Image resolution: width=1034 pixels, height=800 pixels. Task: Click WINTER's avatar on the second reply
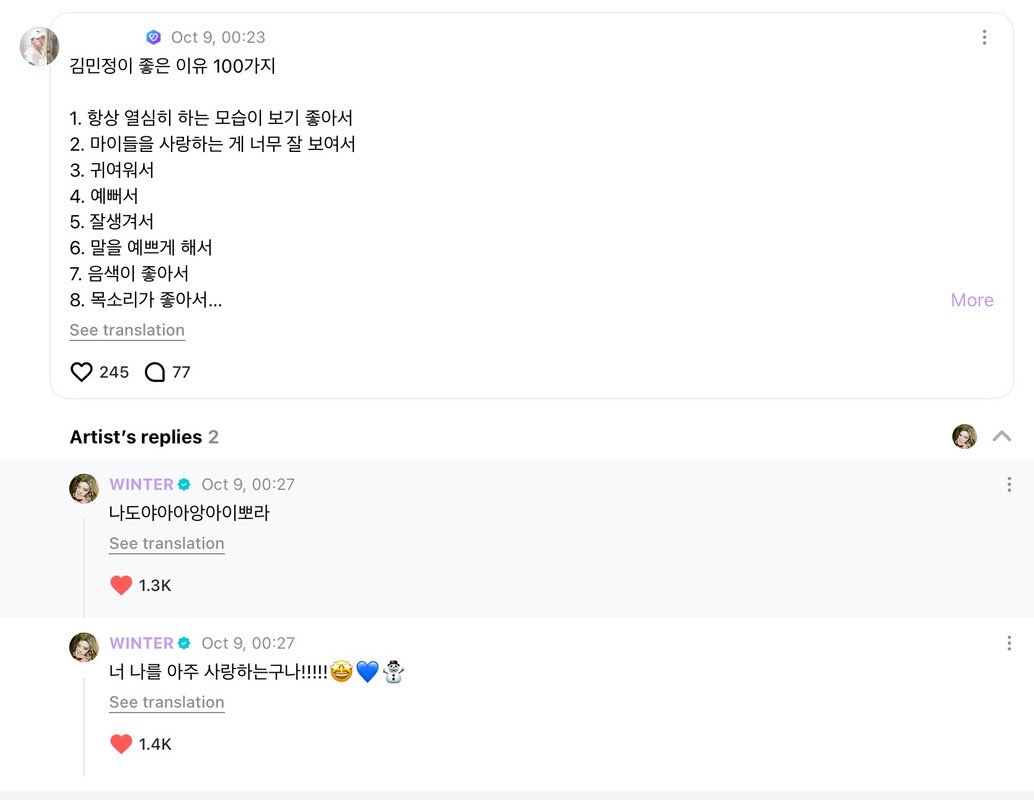pos(84,647)
